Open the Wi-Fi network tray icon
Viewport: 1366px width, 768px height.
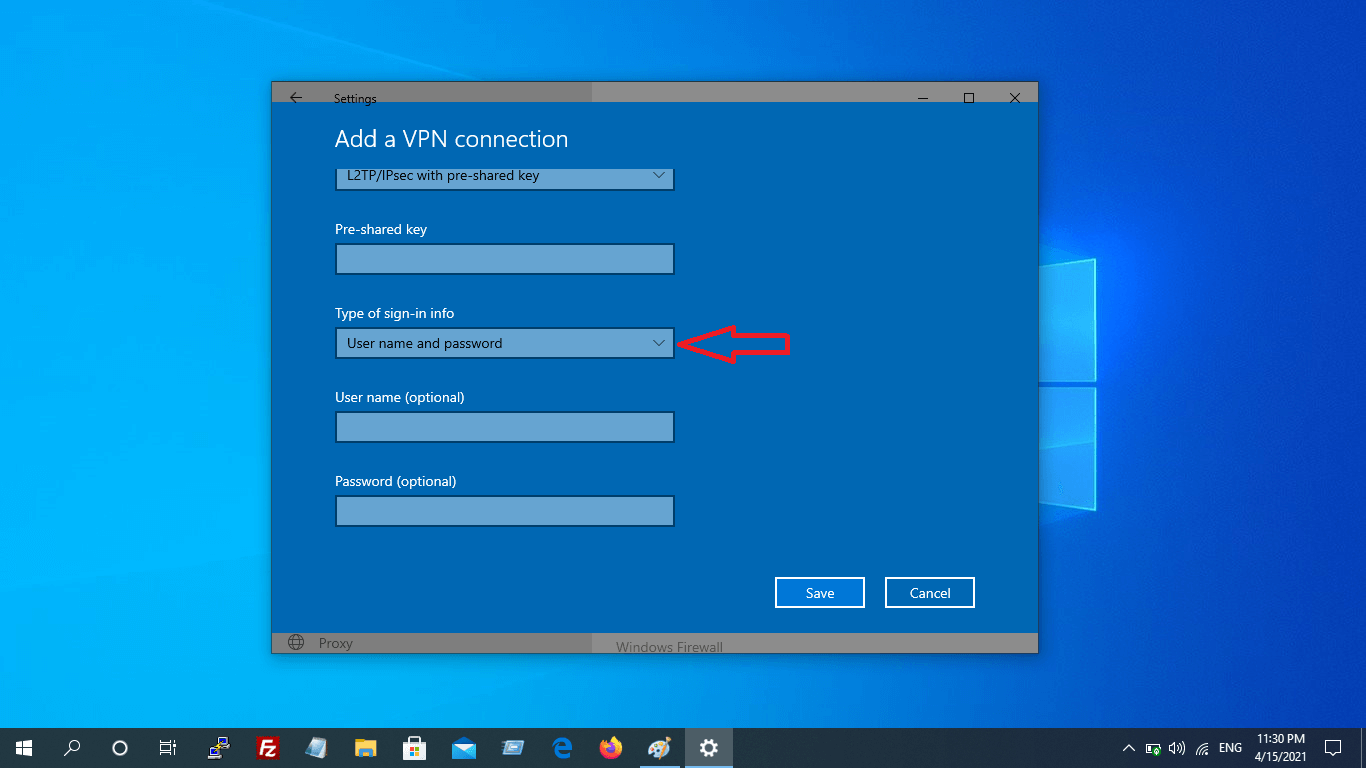[x=1202, y=748]
